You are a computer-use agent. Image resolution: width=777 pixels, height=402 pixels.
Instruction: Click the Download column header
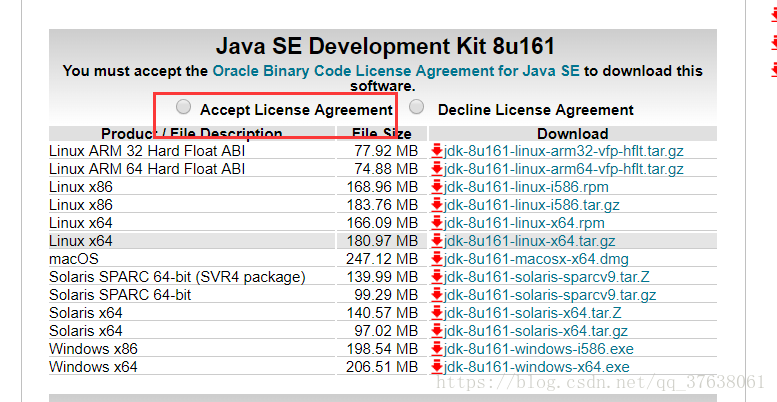point(572,134)
